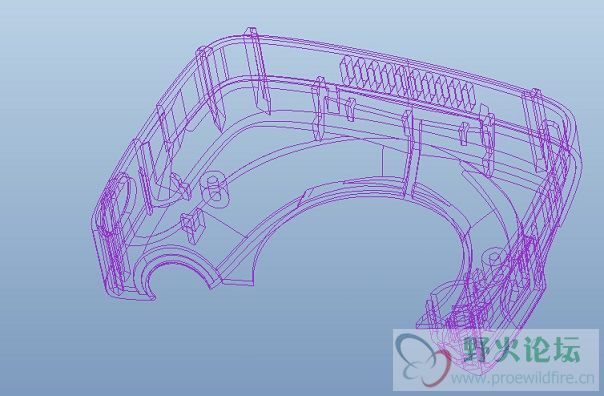The width and height of the screenshot is (604, 396).
Task: Click the 野火论坛 watermark text
Action: click(x=522, y=349)
